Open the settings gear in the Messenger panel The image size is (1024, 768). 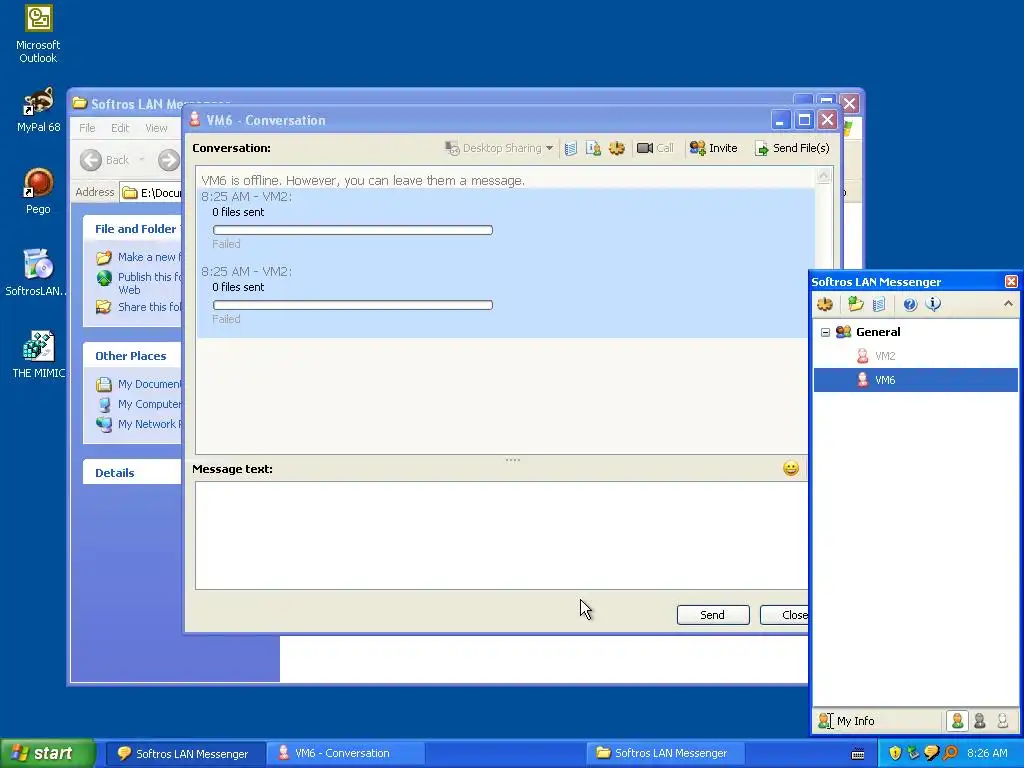[x=825, y=304]
